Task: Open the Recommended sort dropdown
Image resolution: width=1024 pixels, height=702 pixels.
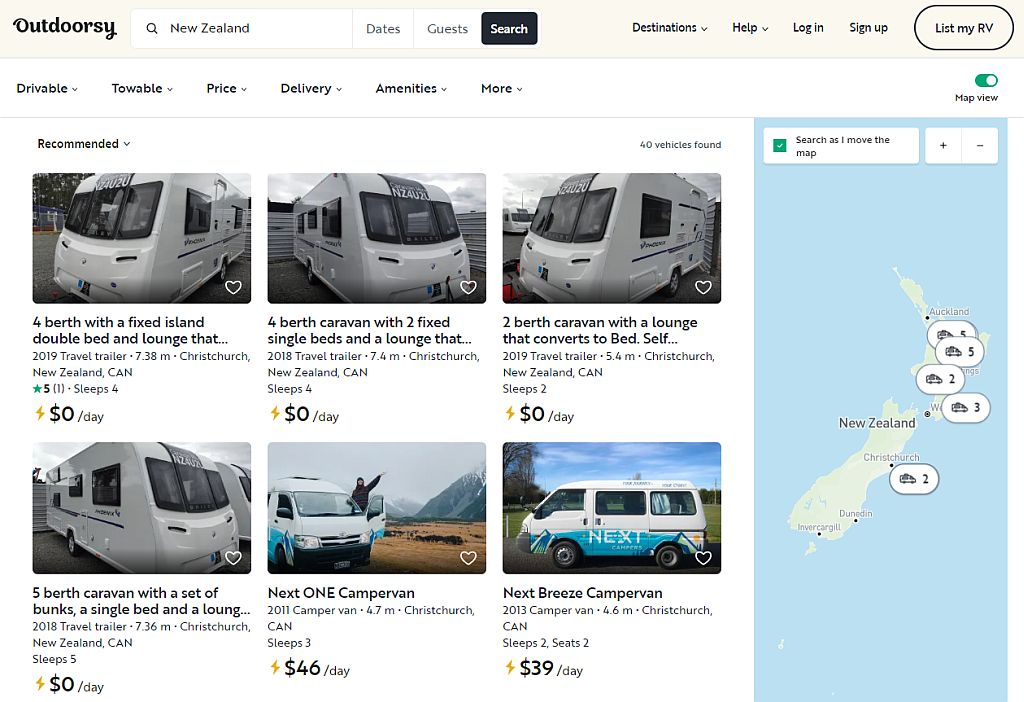Action: tap(84, 143)
